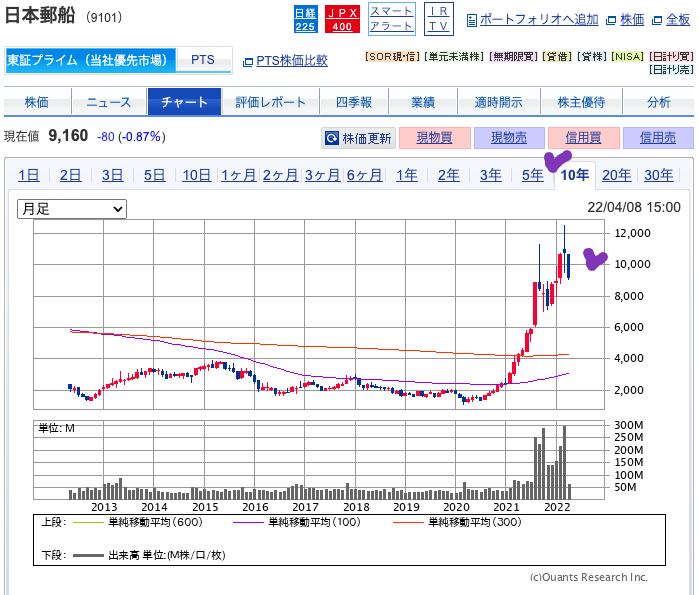Viewport: 699px width, 595px height.
Task: Set chart range to 2日
Action: (70, 175)
